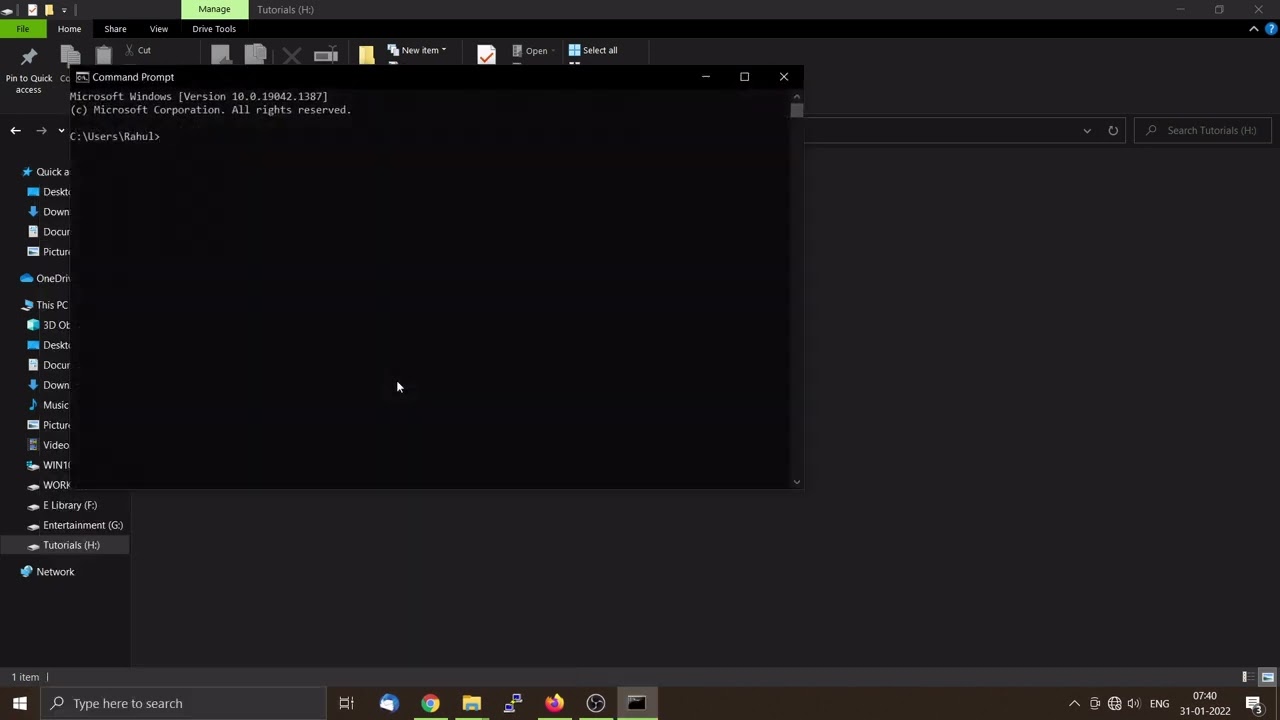Collapse the Explorer ribbon with the chevron
This screenshot has height=720, width=1280.
tap(1254, 29)
